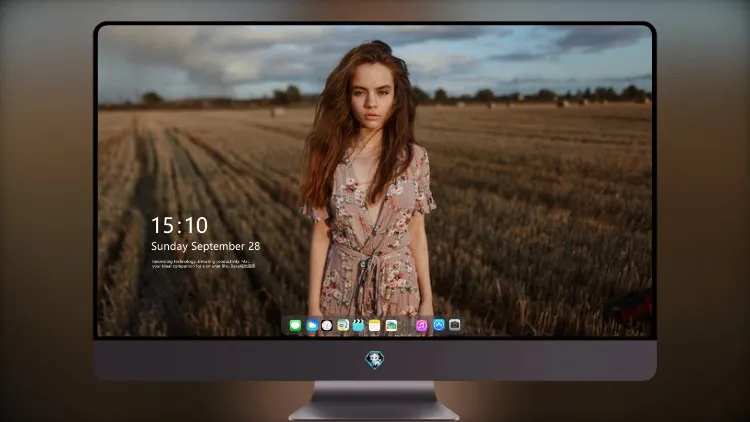Image resolution: width=750 pixels, height=422 pixels.
Task: Click the monitor's metal stand
Action: coord(375,401)
